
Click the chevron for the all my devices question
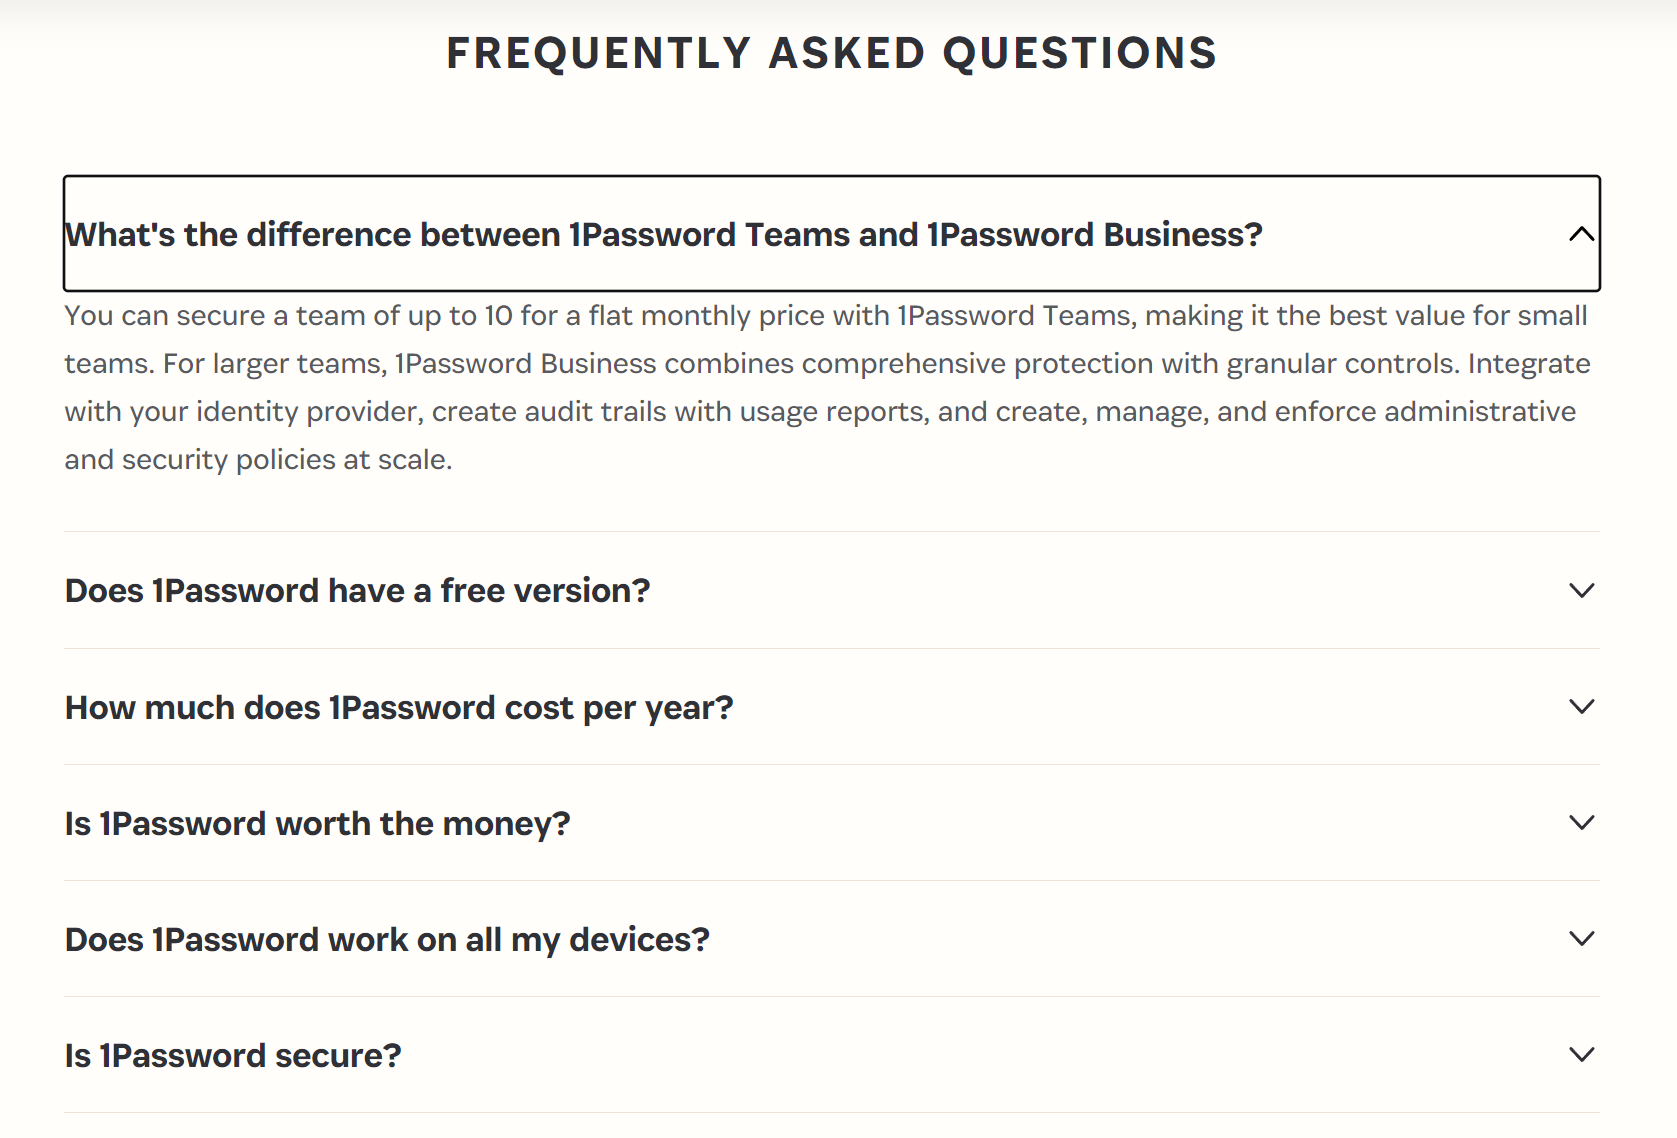click(1581, 939)
